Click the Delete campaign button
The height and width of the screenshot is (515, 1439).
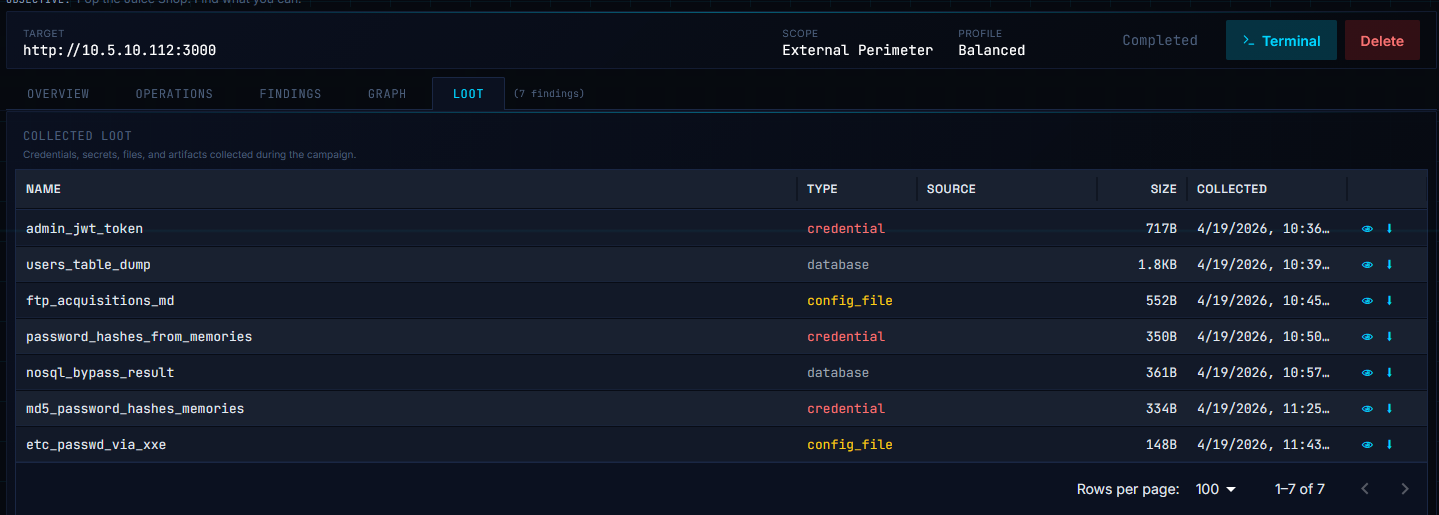click(1382, 41)
